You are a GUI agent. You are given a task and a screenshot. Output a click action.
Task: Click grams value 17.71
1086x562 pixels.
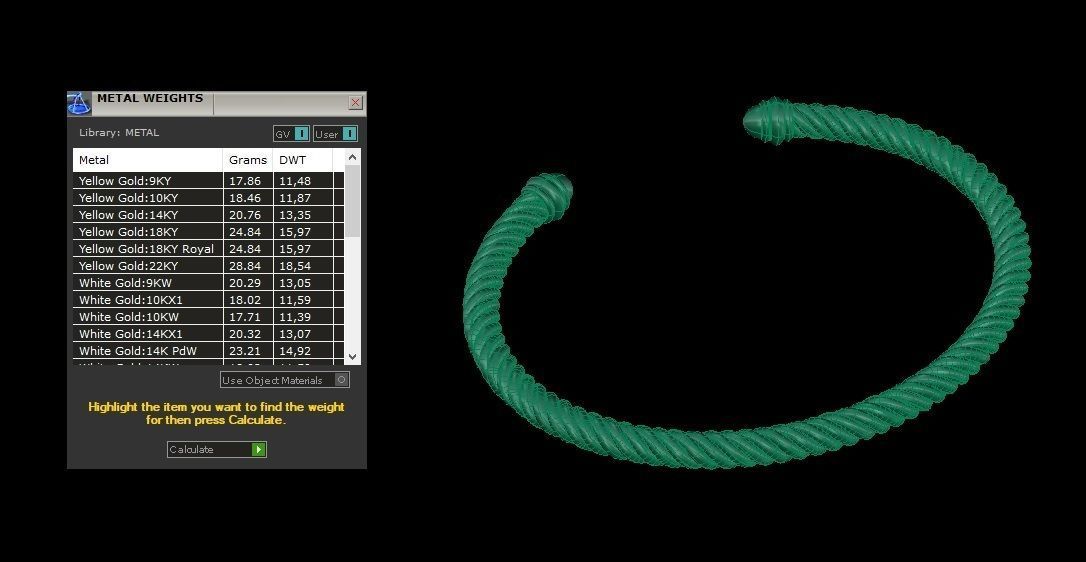[x=244, y=317]
